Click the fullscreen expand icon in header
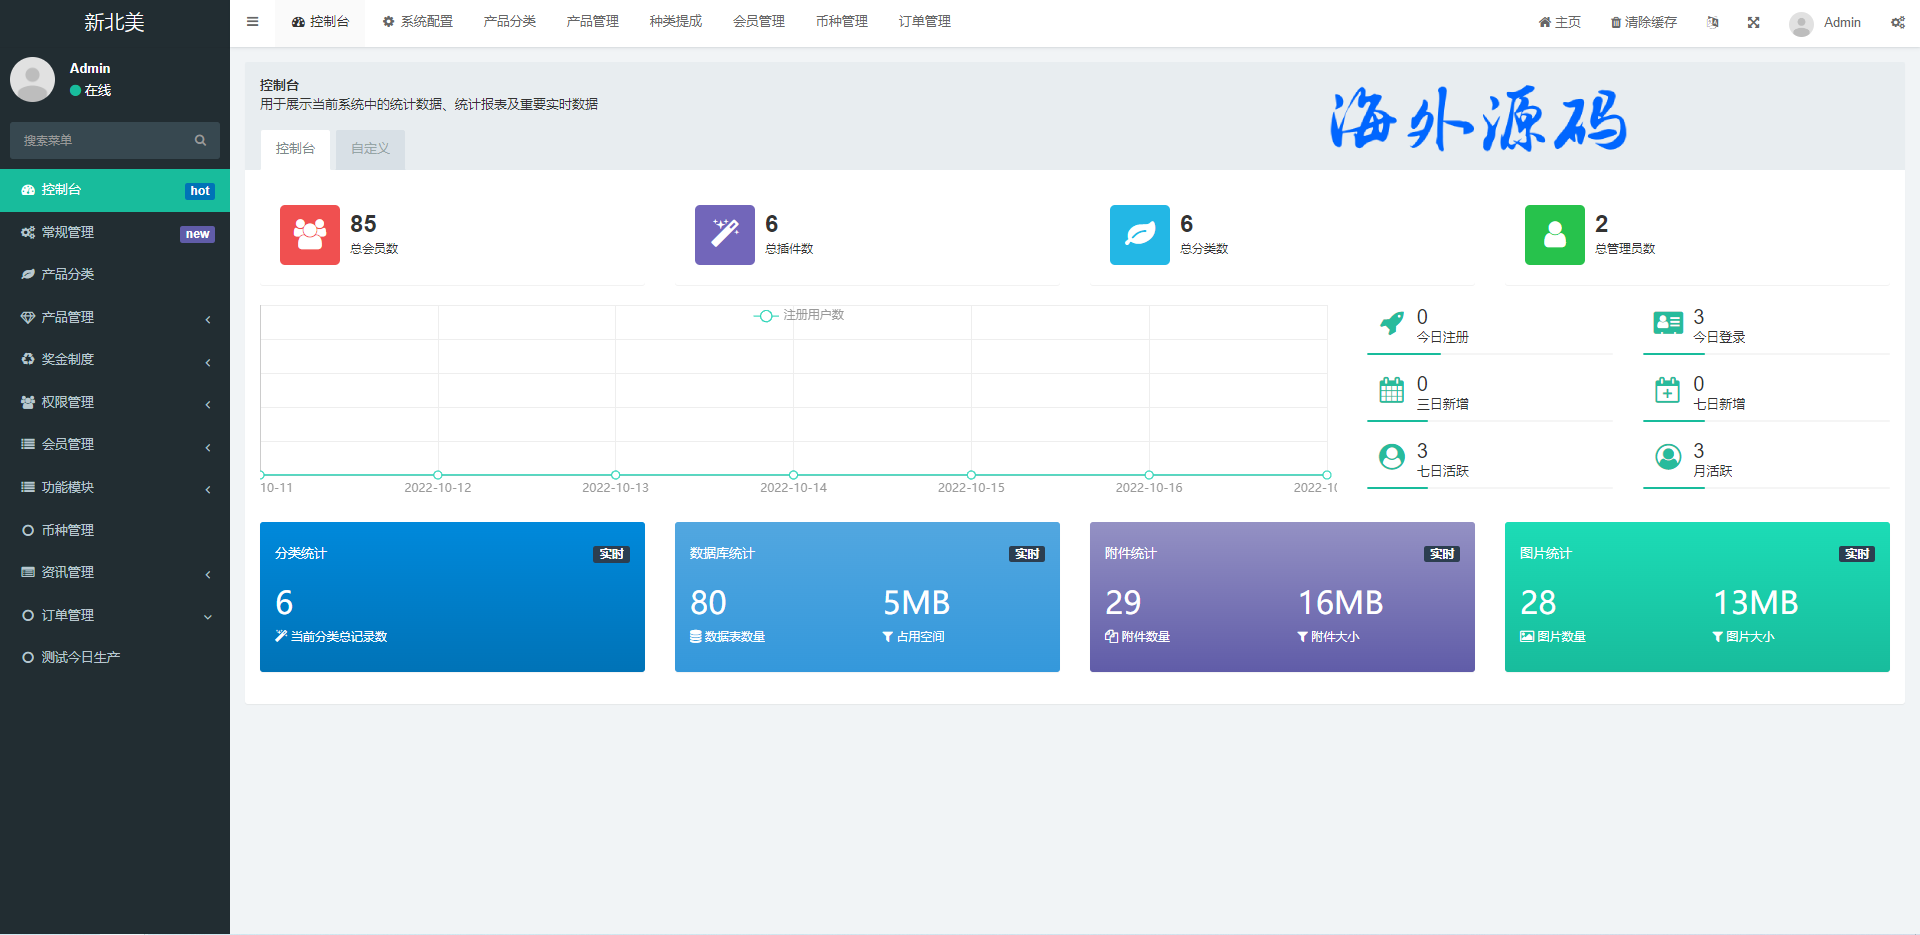Image resolution: width=1920 pixels, height=935 pixels. pos(1753,22)
